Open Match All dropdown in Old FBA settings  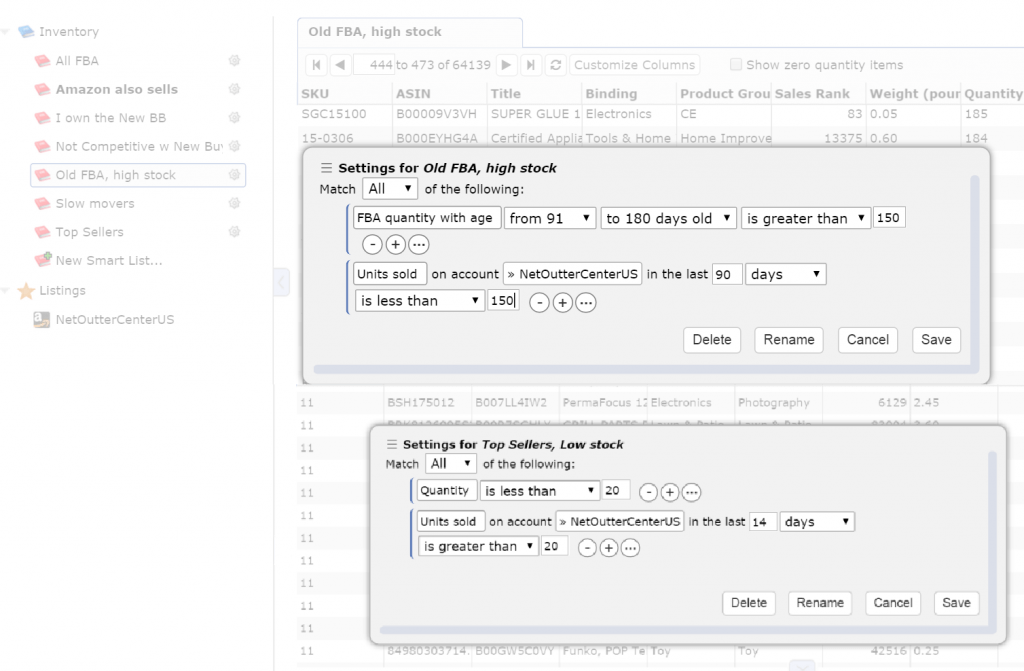click(x=390, y=189)
